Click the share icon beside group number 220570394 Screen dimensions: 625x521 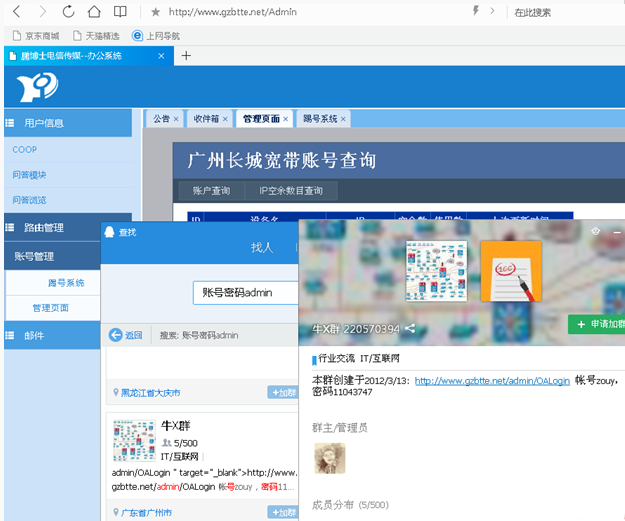pyautogui.click(x=410, y=328)
